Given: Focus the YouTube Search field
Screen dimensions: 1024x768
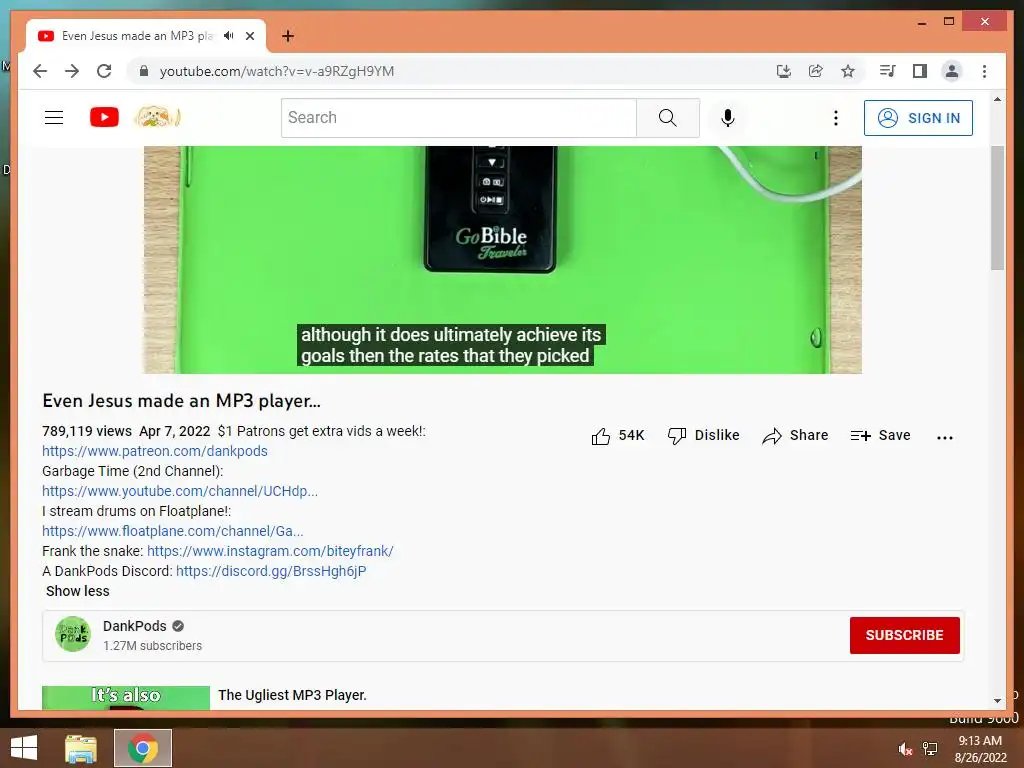Looking at the screenshot, I should (x=458, y=118).
